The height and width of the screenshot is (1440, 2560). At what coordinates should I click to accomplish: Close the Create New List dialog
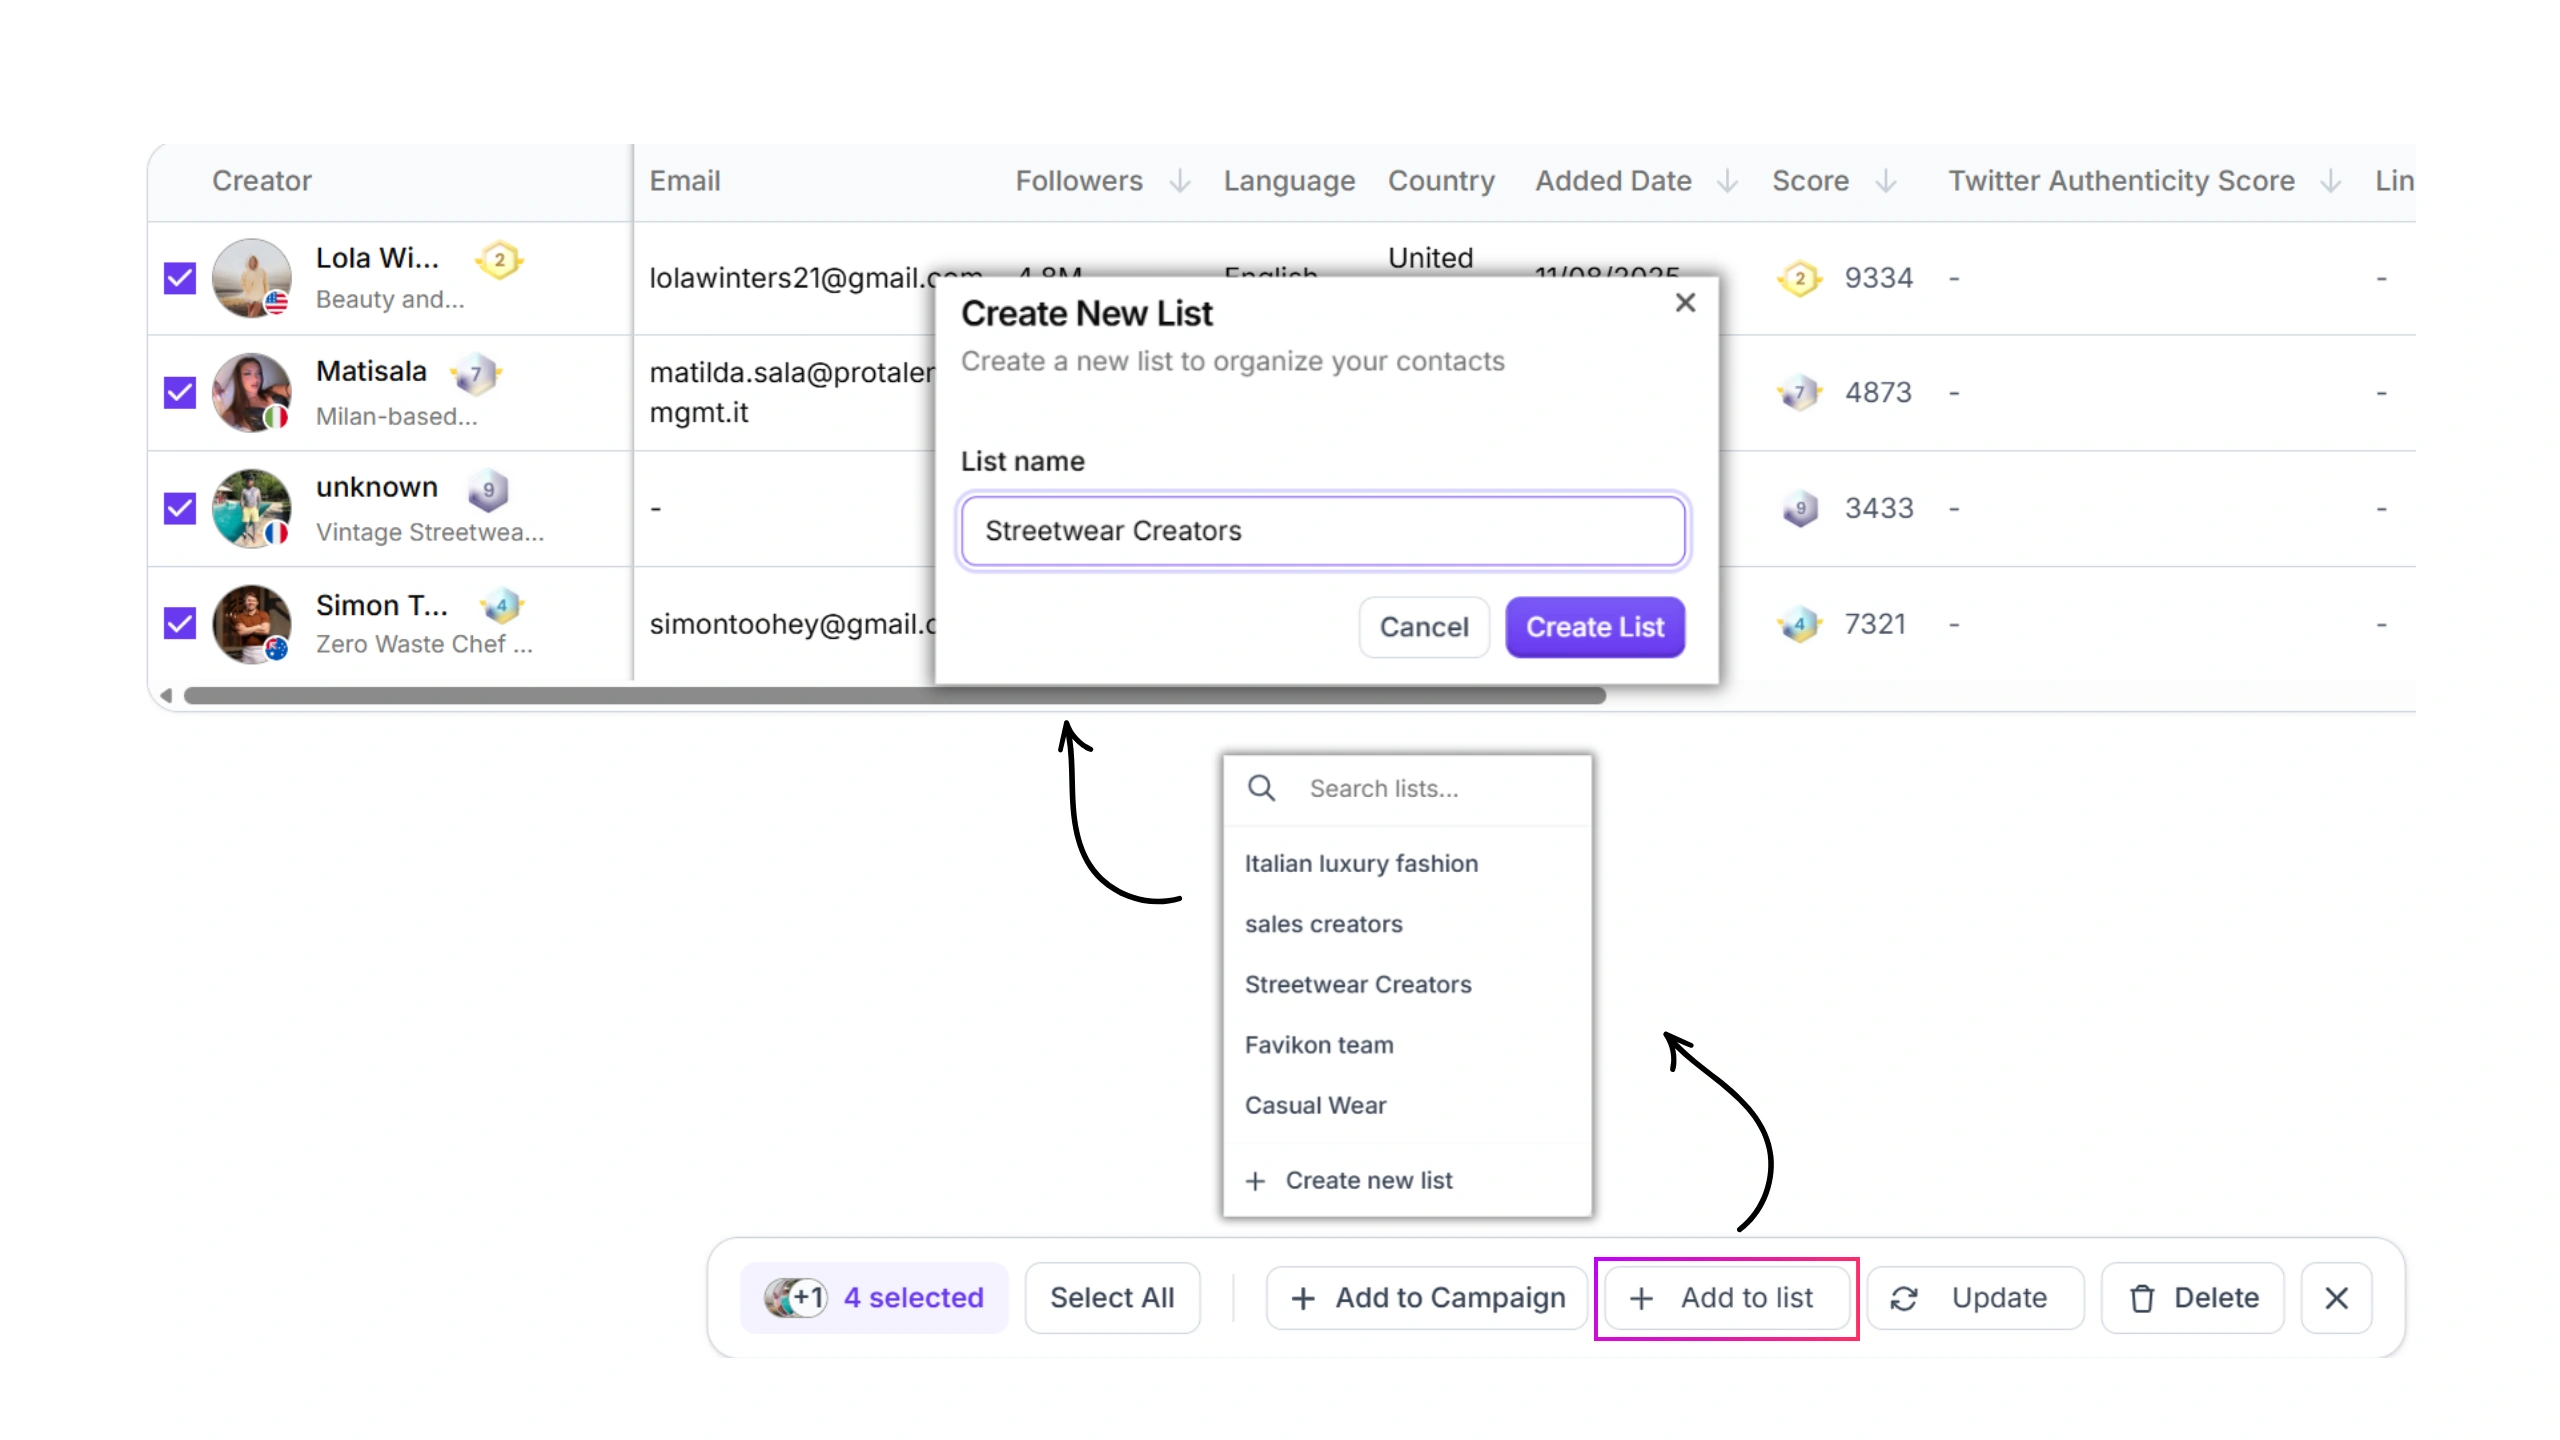pyautogui.click(x=1685, y=302)
